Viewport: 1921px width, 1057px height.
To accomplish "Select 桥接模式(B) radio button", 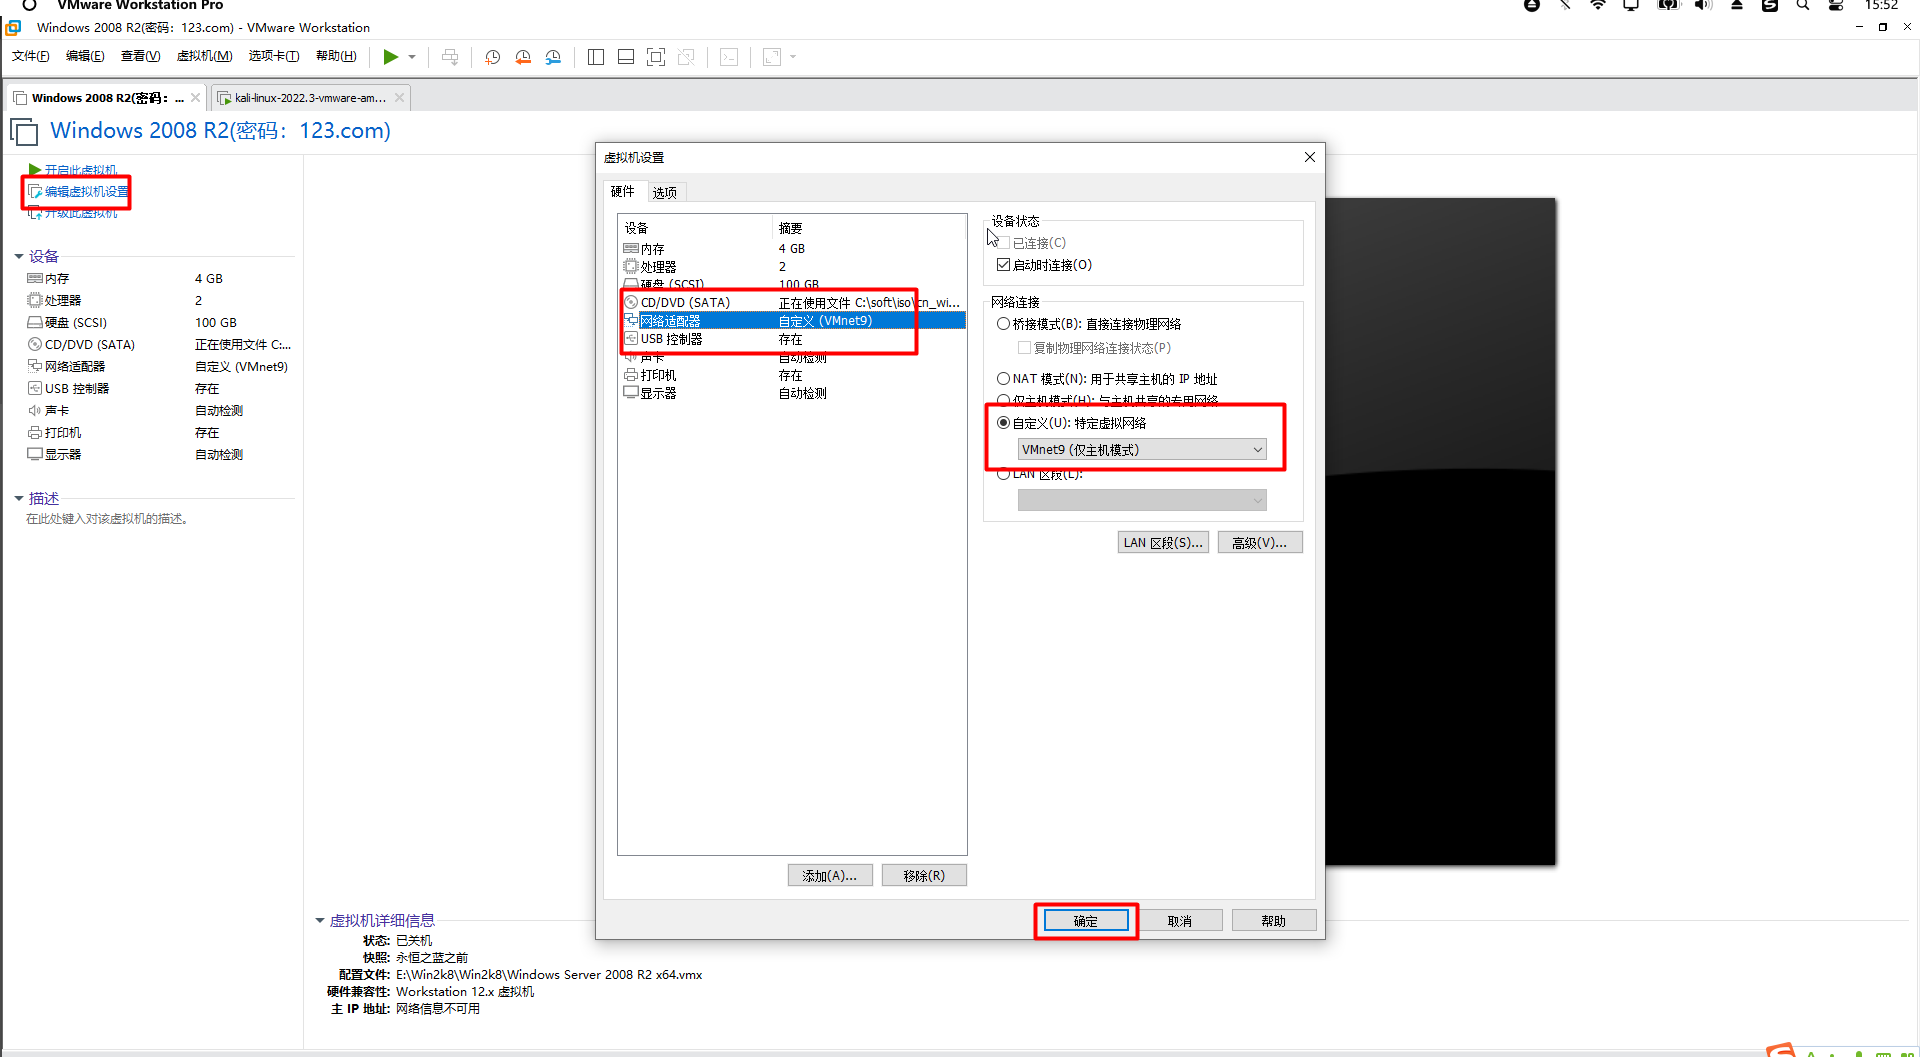I will (1003, 324).
